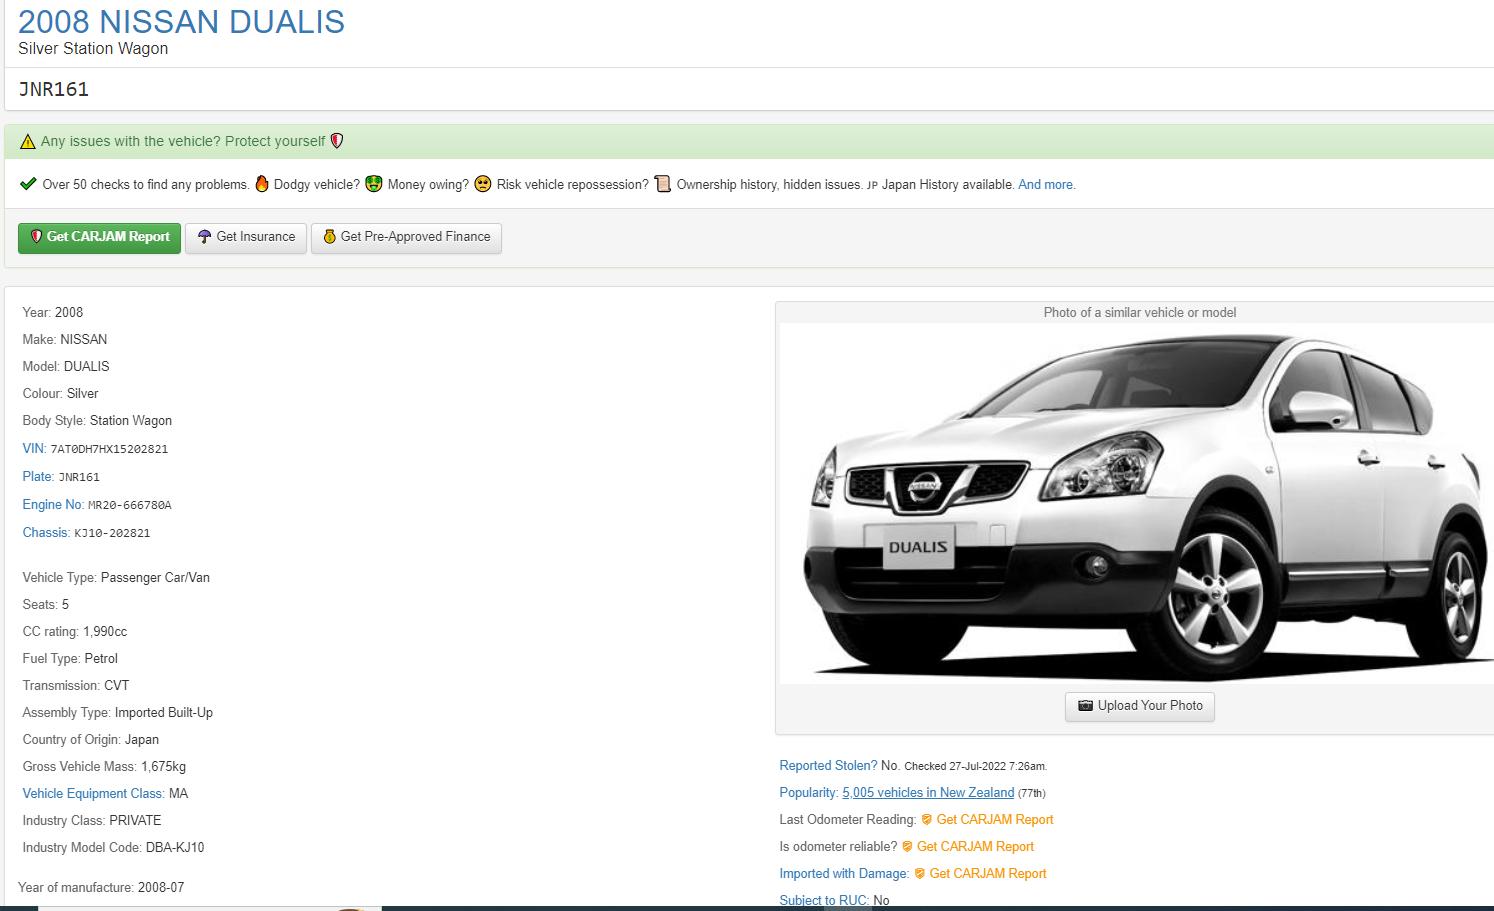Click the 'Photo of a similar vehicle or model' caption
Image resolution: width=1494 pixels, height=911 pixels.
(1140, 313)
